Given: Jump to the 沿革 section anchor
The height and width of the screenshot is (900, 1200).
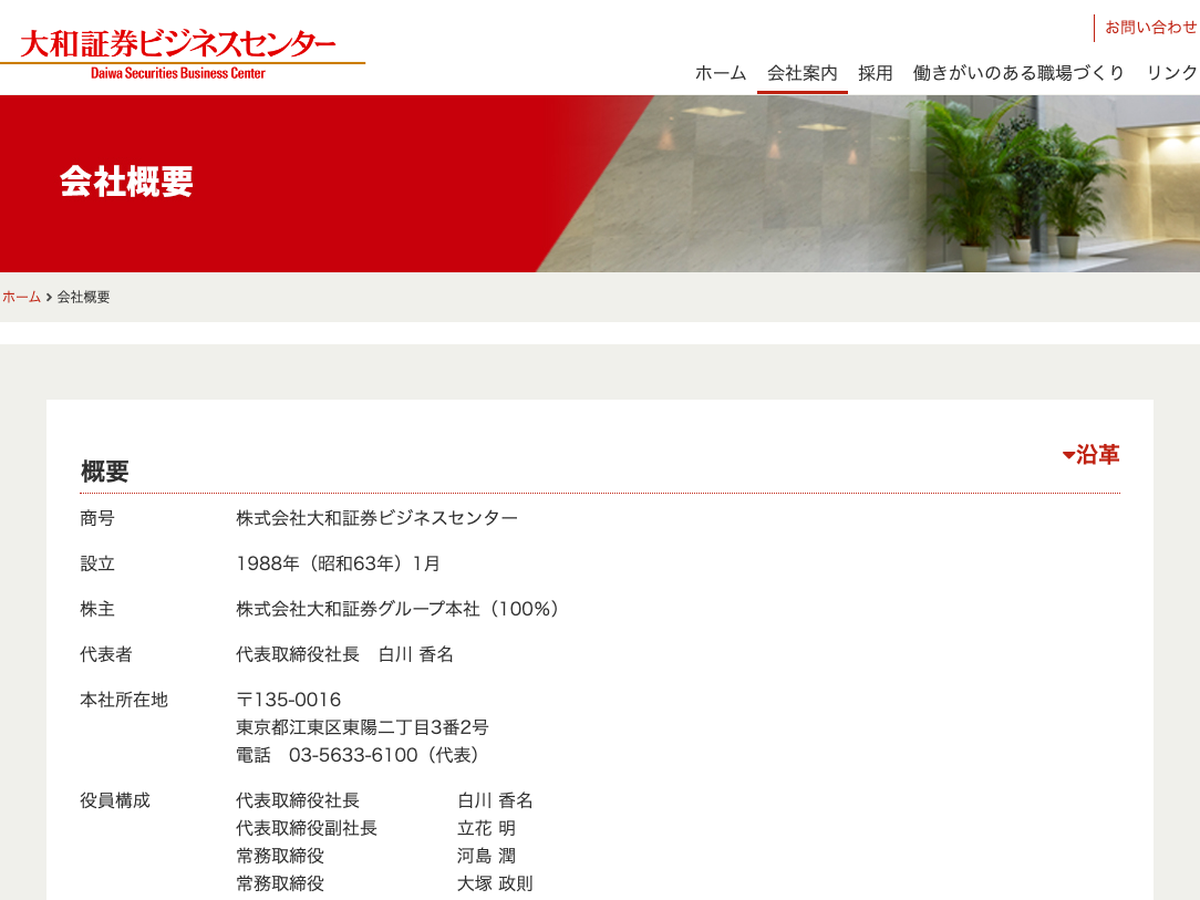Looking at the screenshot, I should (1091, 455).
